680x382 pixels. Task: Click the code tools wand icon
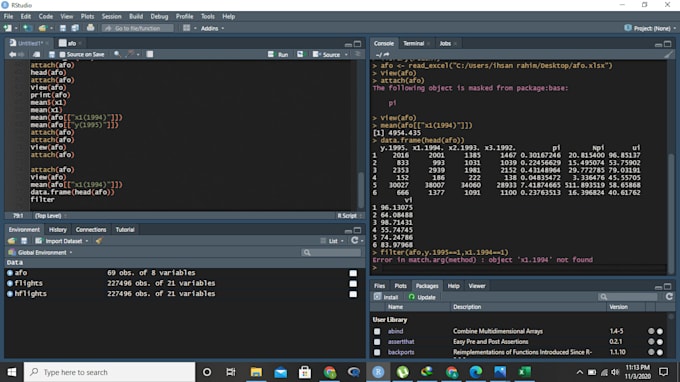pos(130,54)
